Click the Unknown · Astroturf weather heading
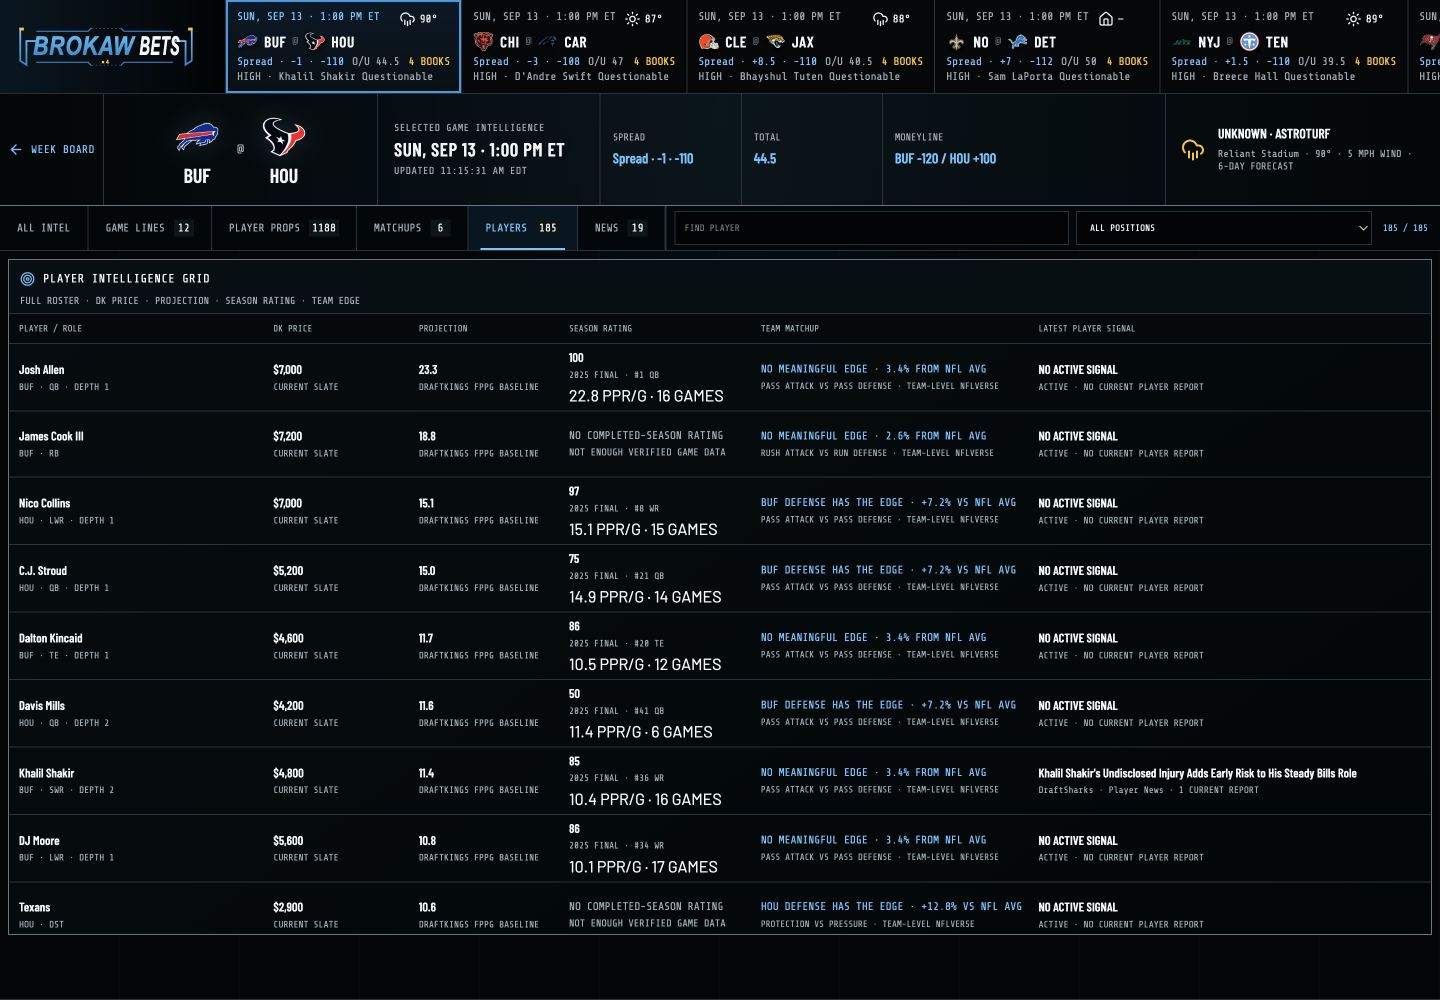The width and height of the screenshot is (1440, 1000). [1273, 134]
